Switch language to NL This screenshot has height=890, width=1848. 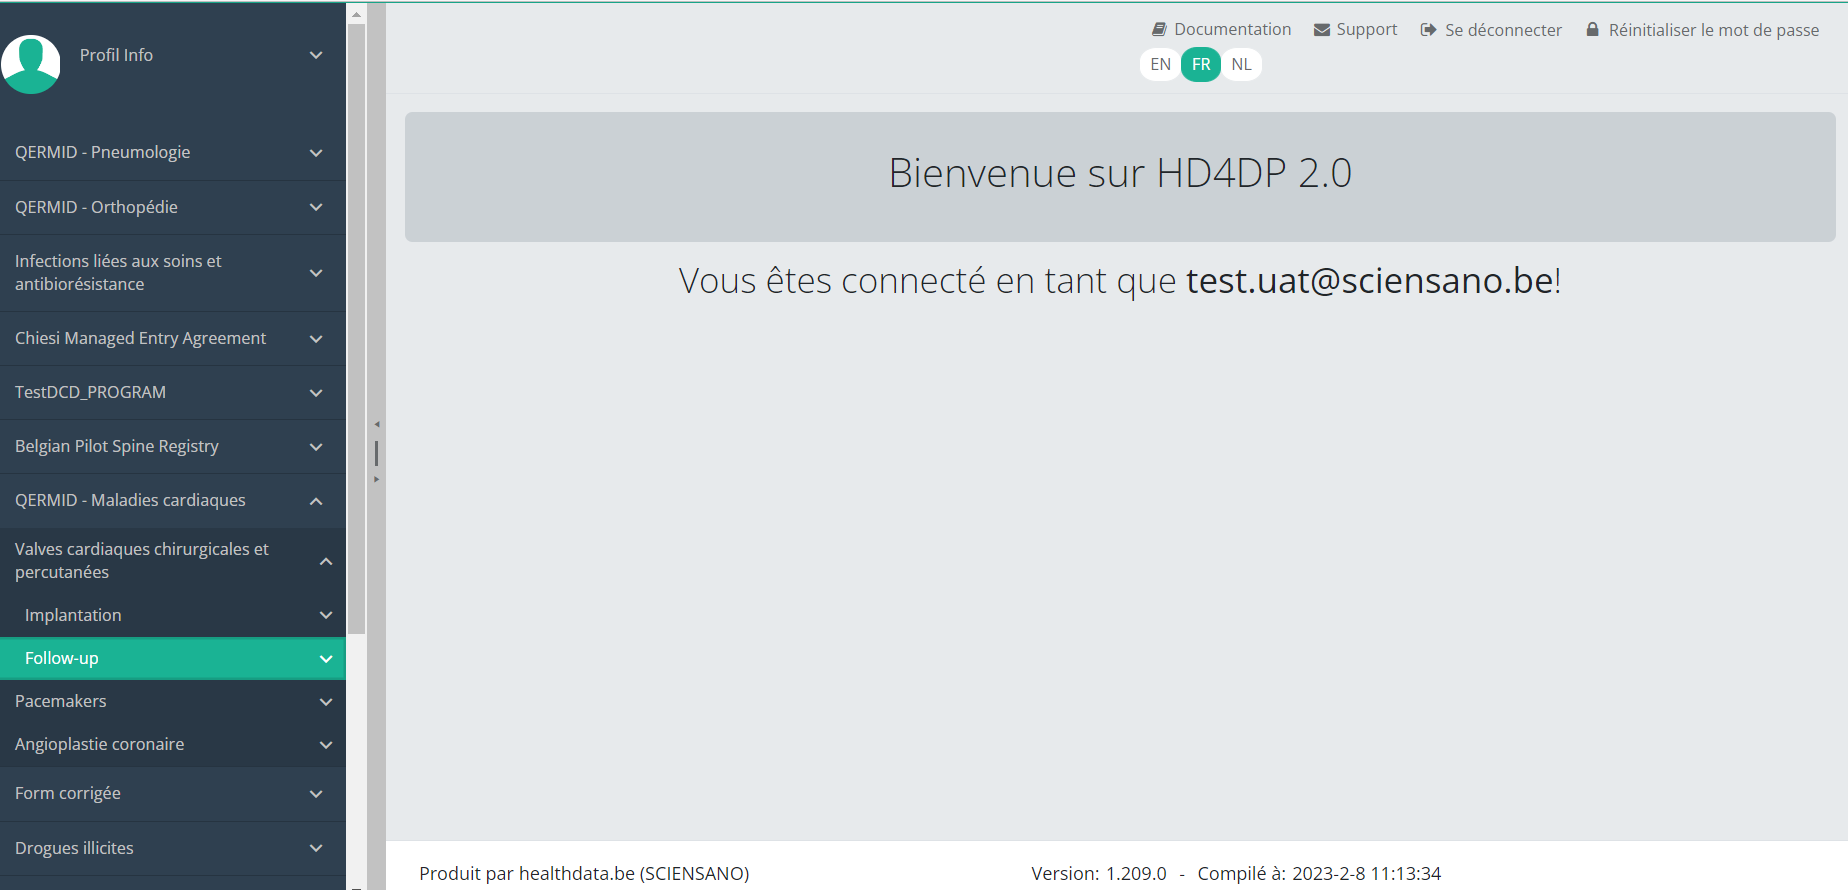1241,65
